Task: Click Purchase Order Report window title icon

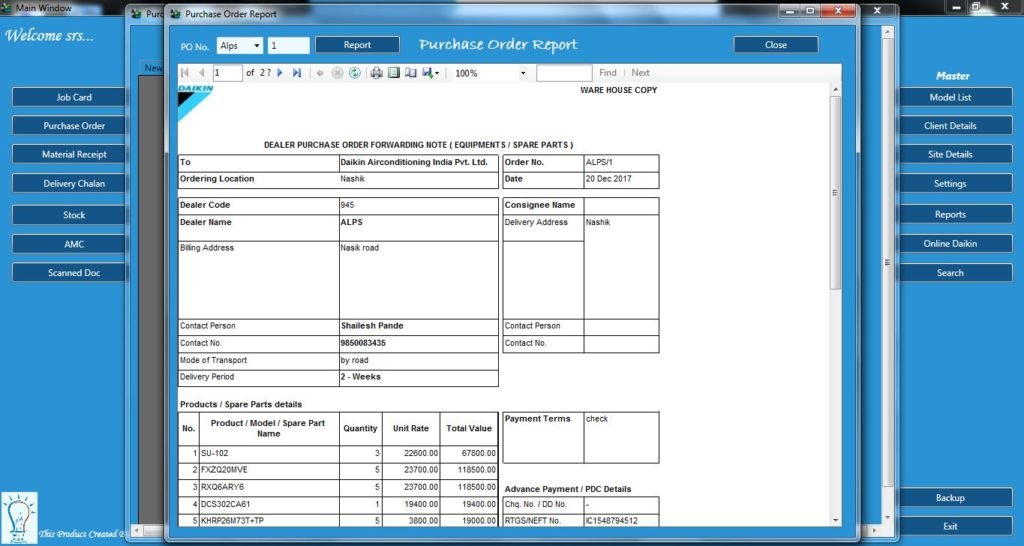Action: pyautogui.click(x=176, y=14)
